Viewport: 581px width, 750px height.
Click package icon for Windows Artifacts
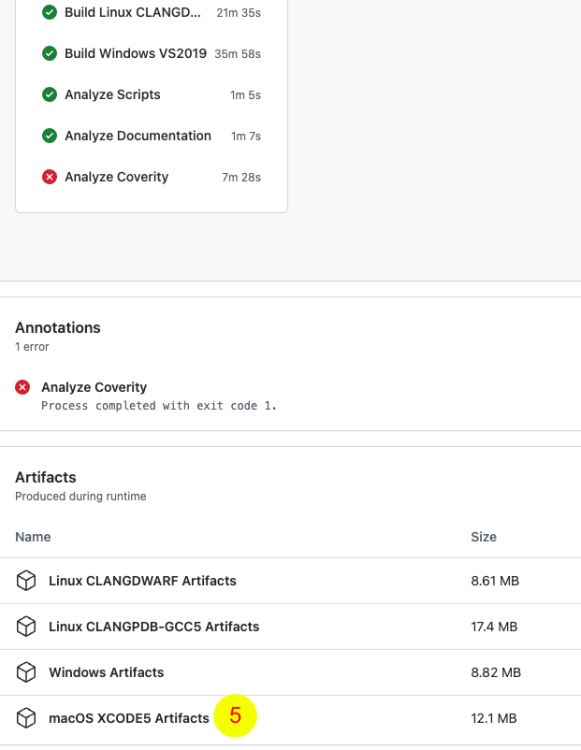(x=26, y=673)
